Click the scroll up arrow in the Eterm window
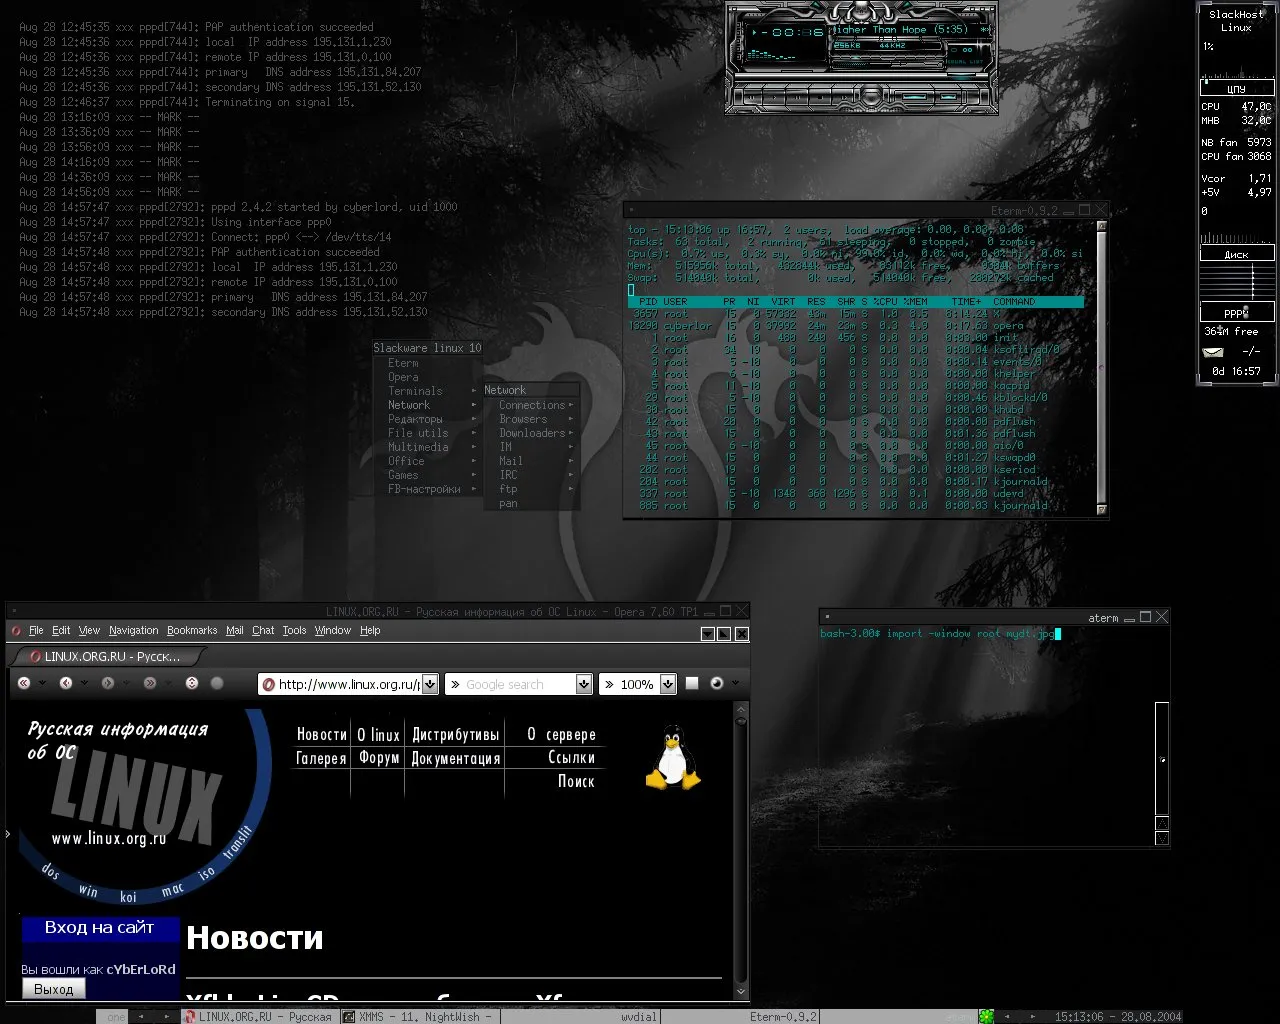The image size is (1280, 1024). pyautogui.click(x=1102, y=226)
